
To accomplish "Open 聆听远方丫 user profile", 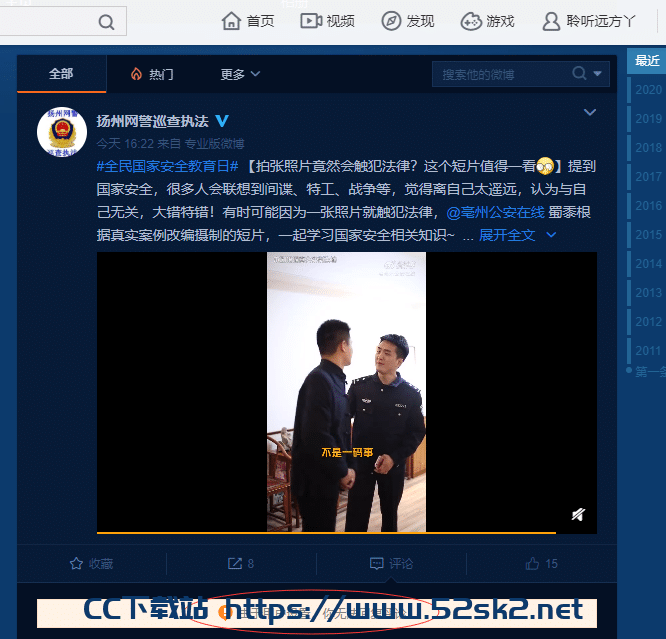I will [589, 21].
